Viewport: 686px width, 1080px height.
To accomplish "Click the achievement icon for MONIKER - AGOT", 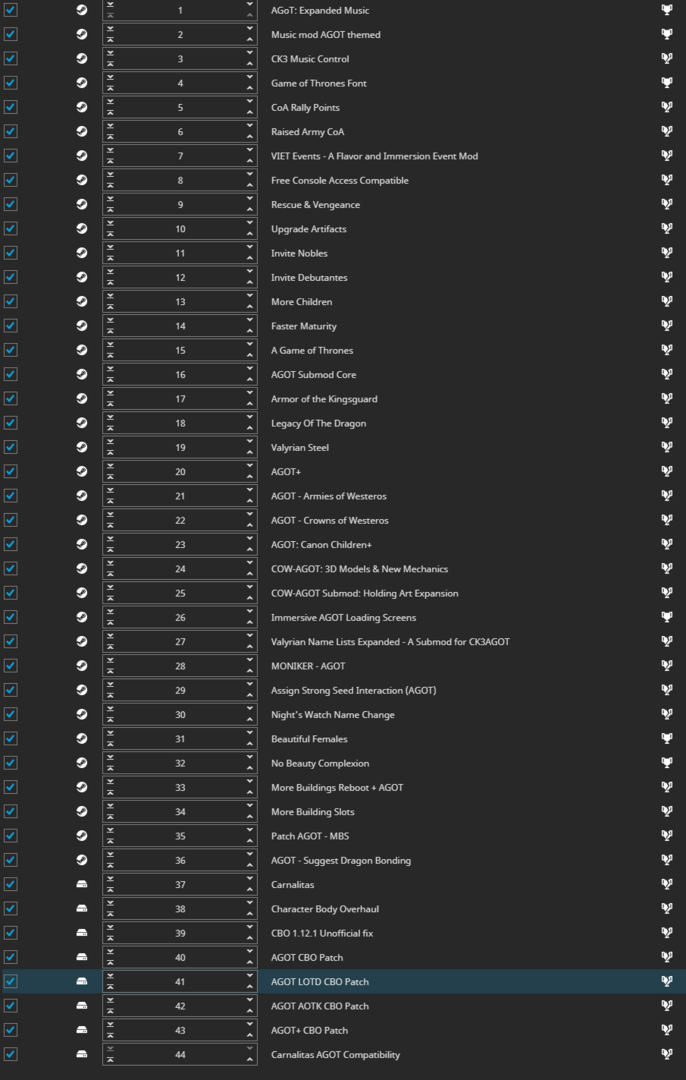I will click(x=667, y=665).
